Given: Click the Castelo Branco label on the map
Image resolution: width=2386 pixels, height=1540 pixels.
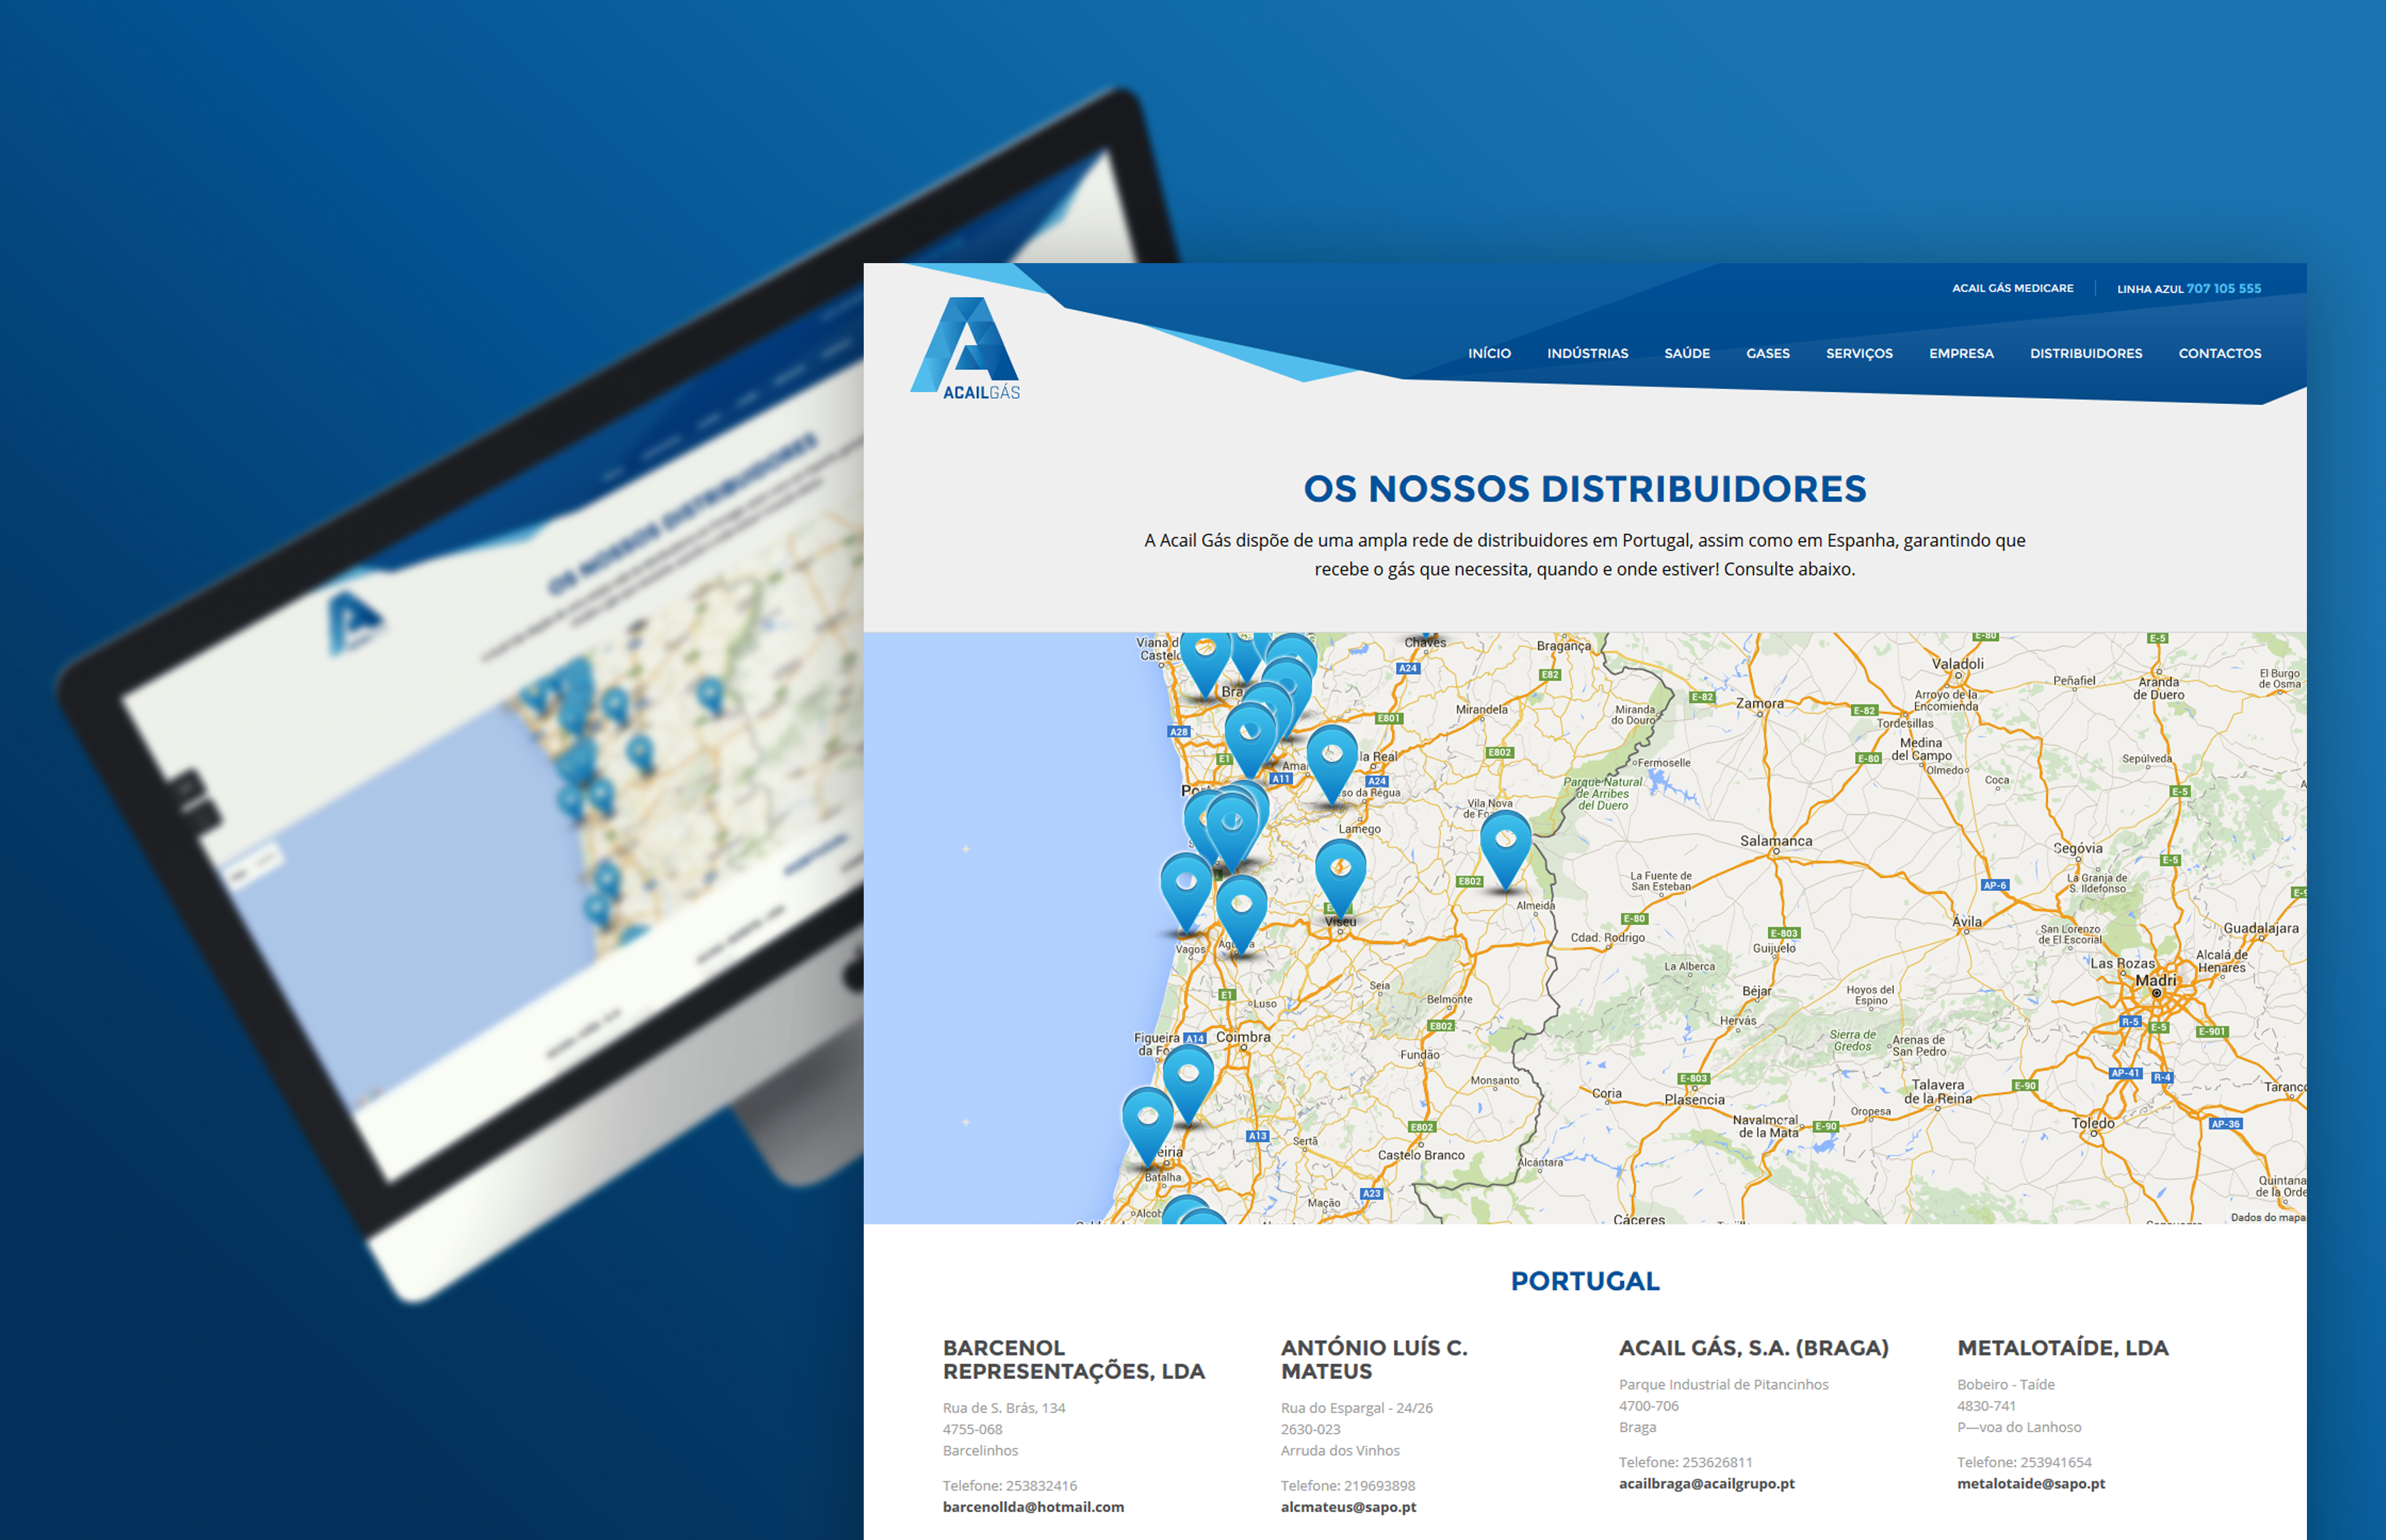Looking at the screenshot, I should click(1421, 1155).
